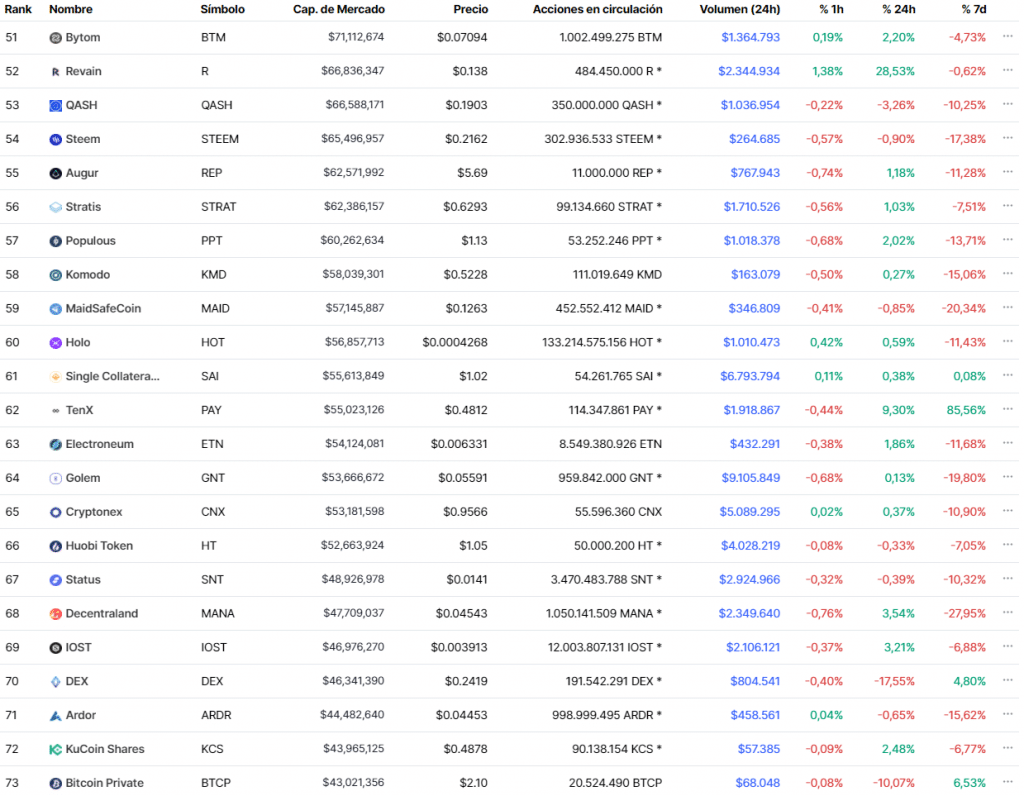Click Revain 24h change 28,53%
1024x796 pixels.
tap(895, 72)
